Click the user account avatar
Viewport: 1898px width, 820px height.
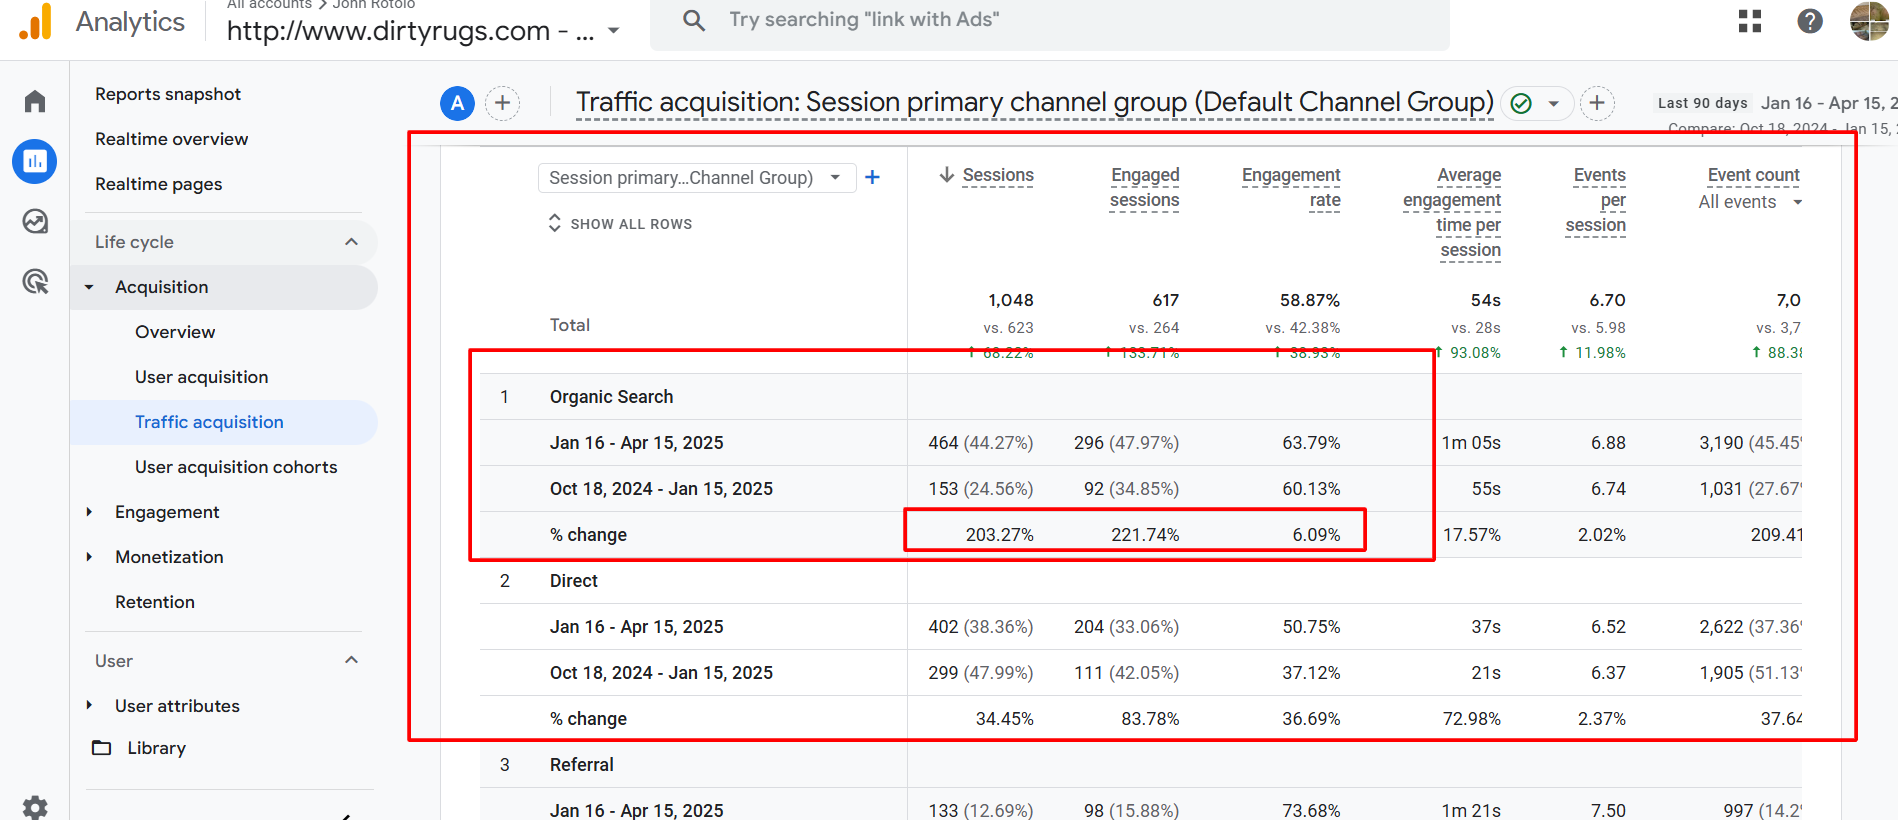(1868, 21)
